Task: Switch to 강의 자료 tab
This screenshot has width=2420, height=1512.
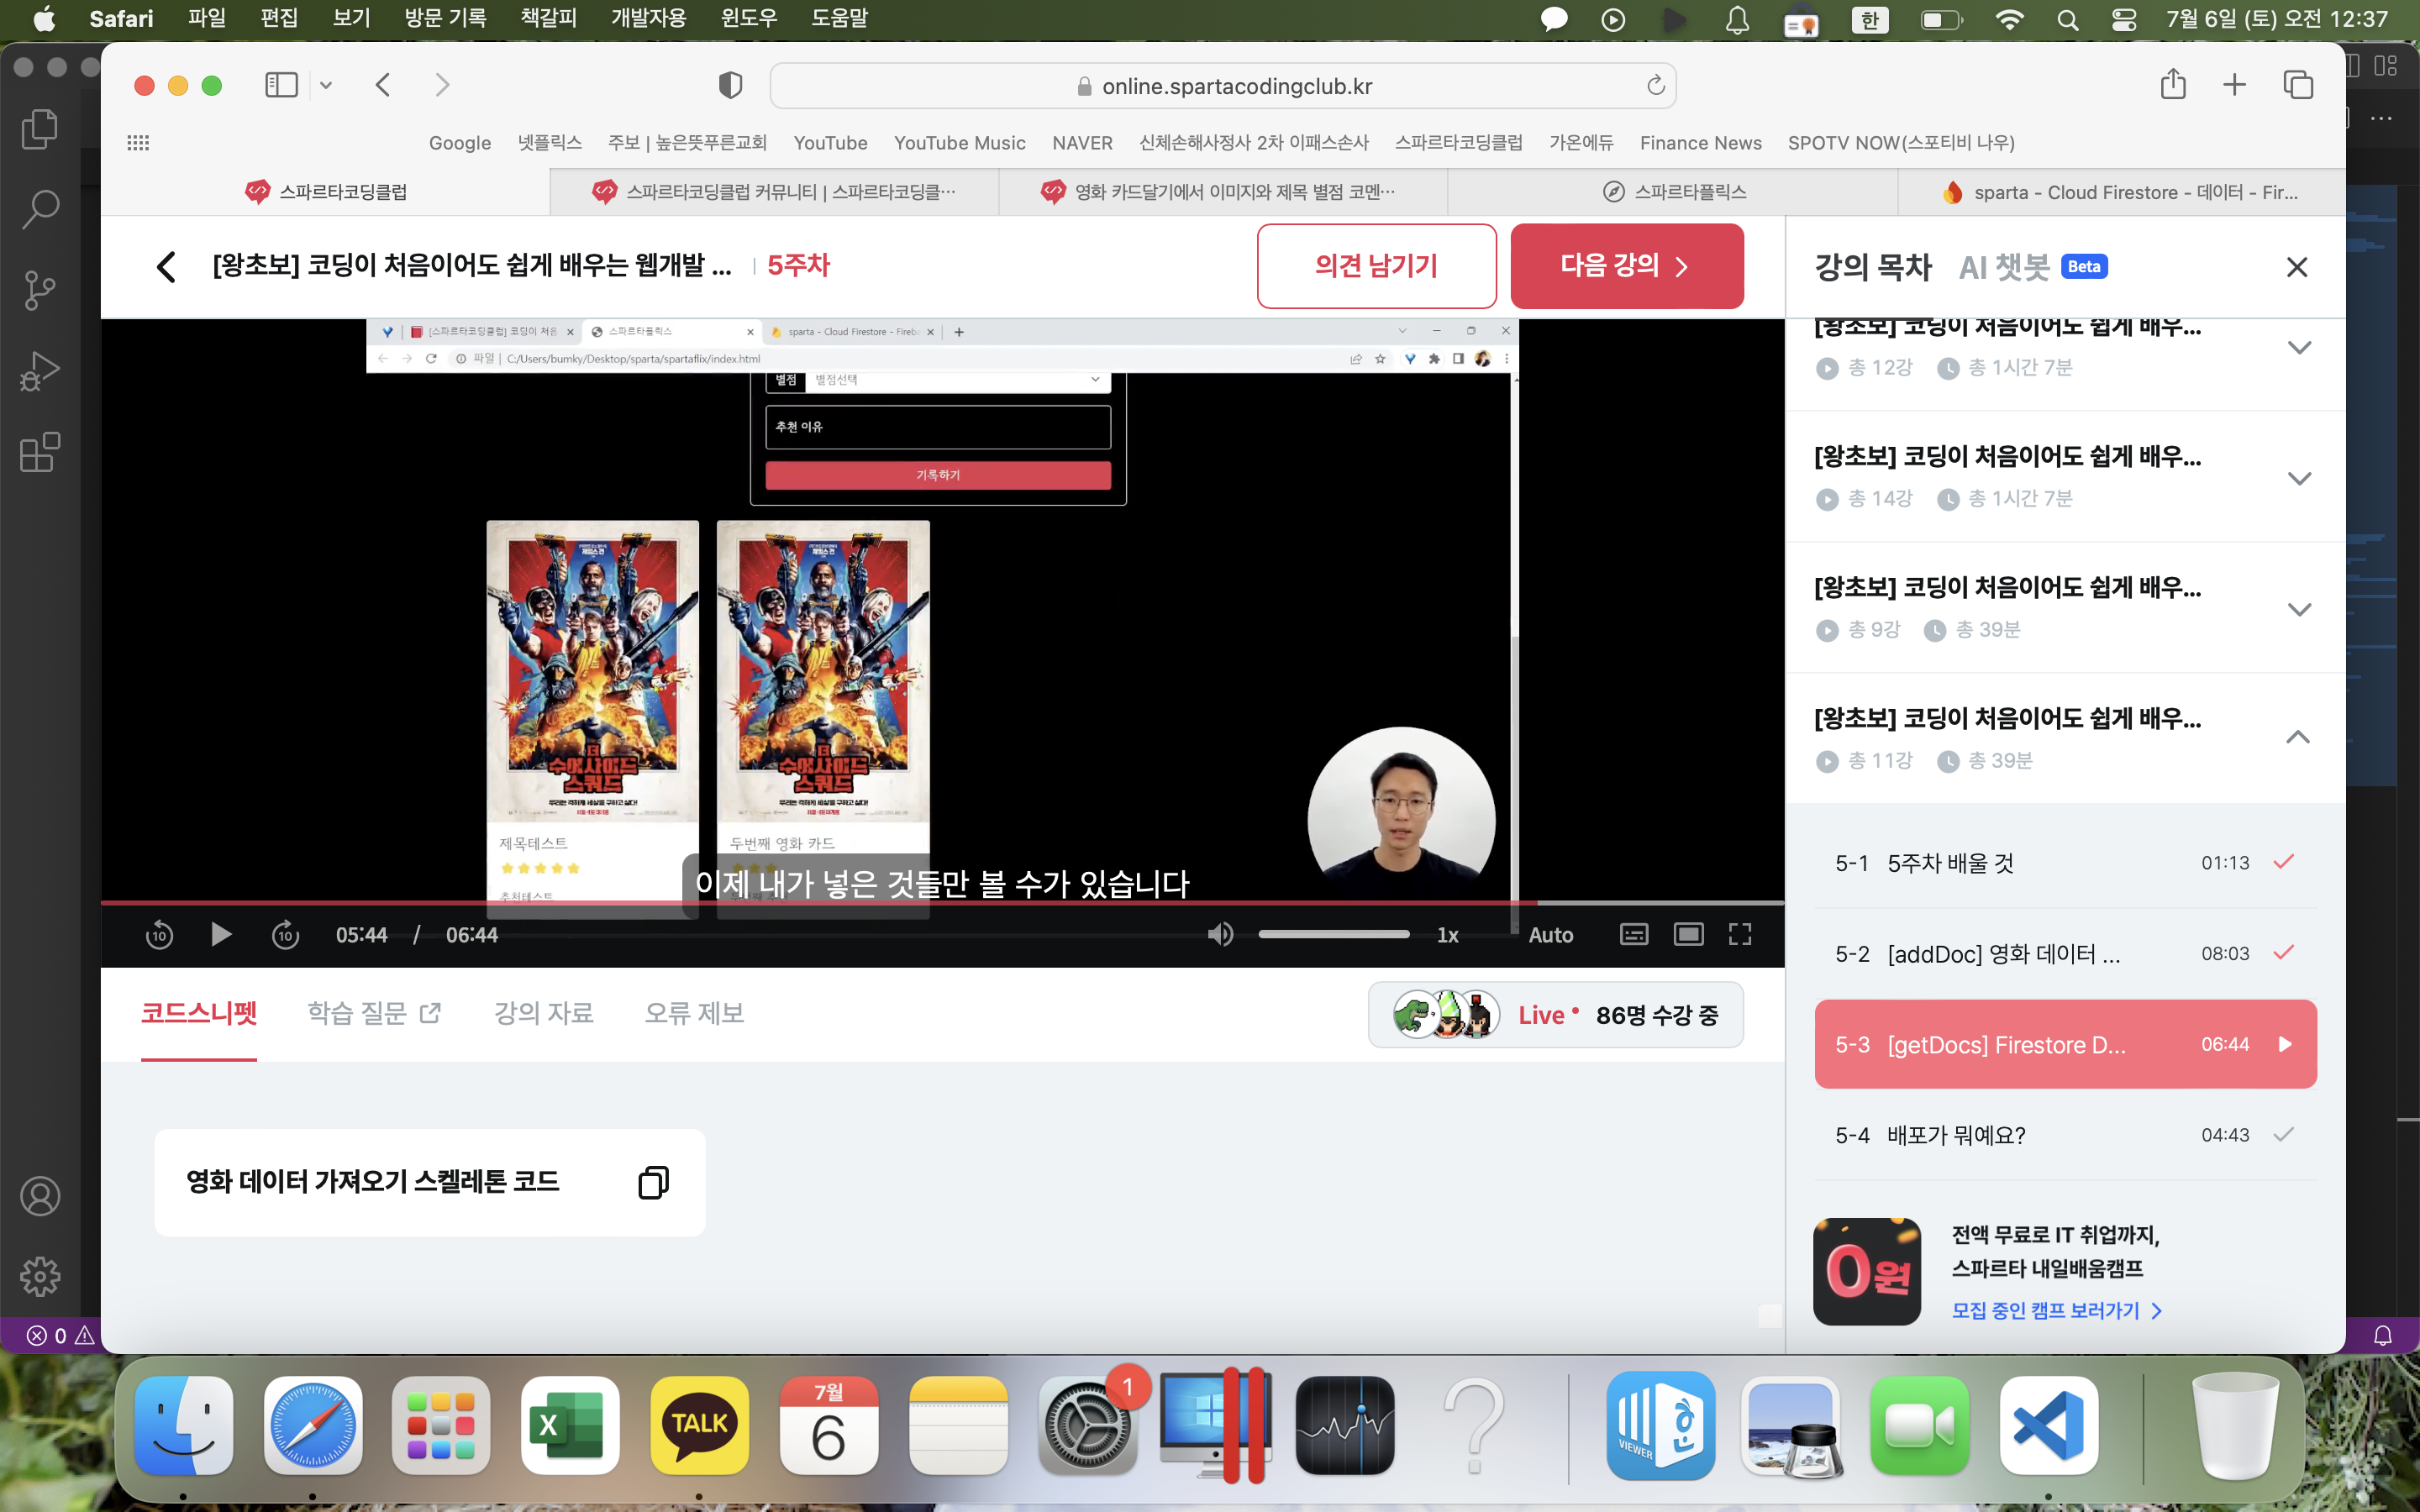Action: (543, 1013)
